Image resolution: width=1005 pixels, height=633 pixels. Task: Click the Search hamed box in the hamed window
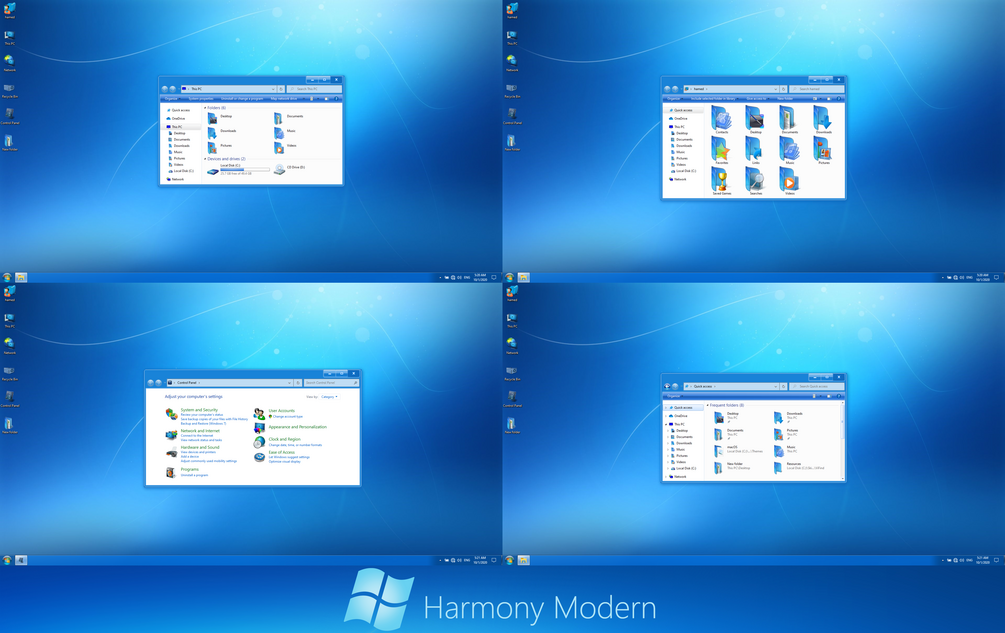(x=817, y=89)
